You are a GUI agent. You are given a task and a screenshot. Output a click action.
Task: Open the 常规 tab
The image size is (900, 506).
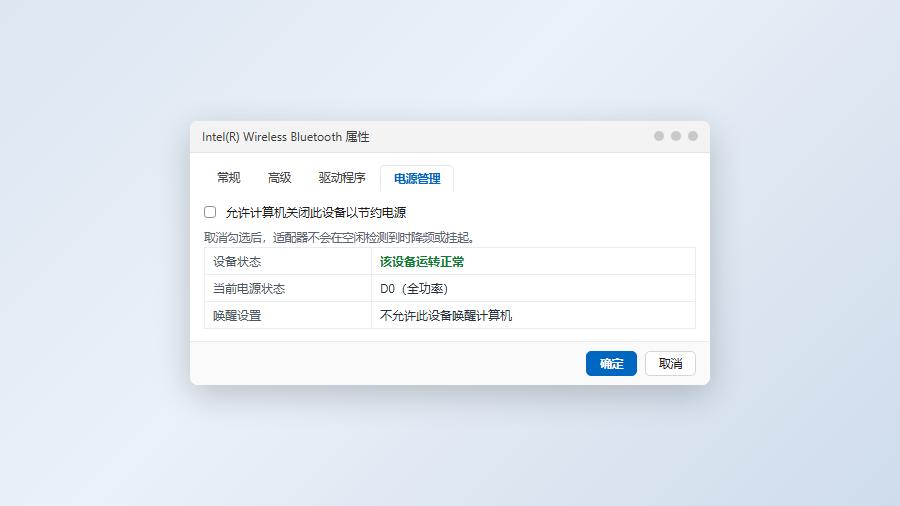tap(228, 178)
